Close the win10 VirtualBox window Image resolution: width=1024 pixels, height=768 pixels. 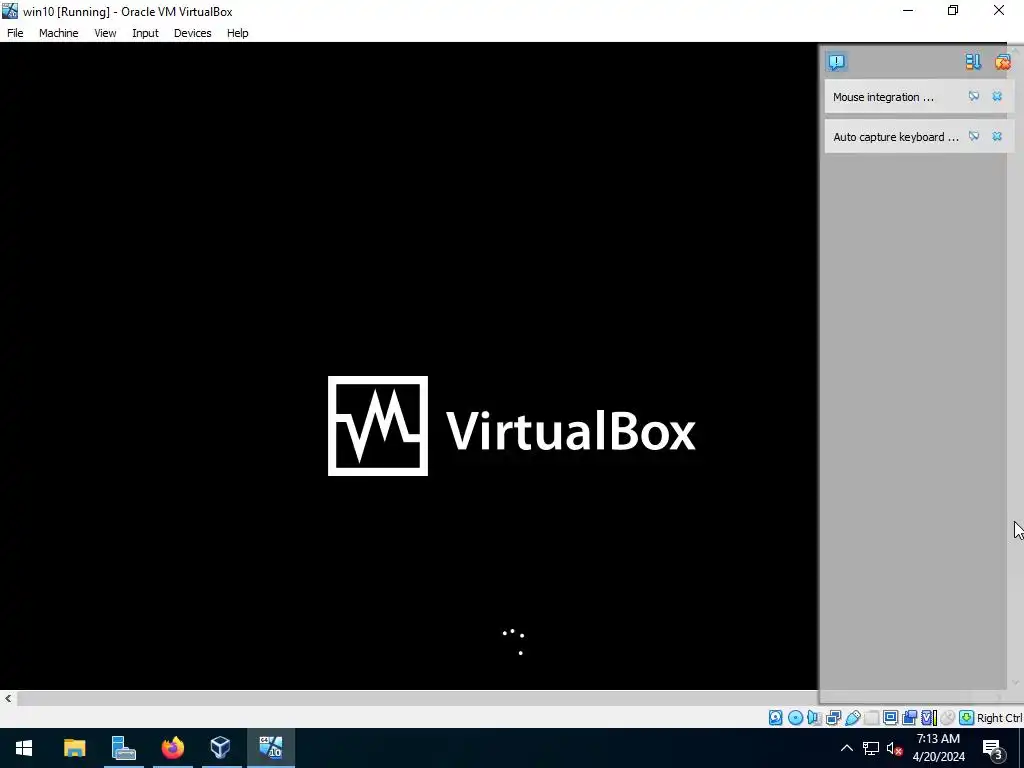pyautogui.click(x=999, y=10)
